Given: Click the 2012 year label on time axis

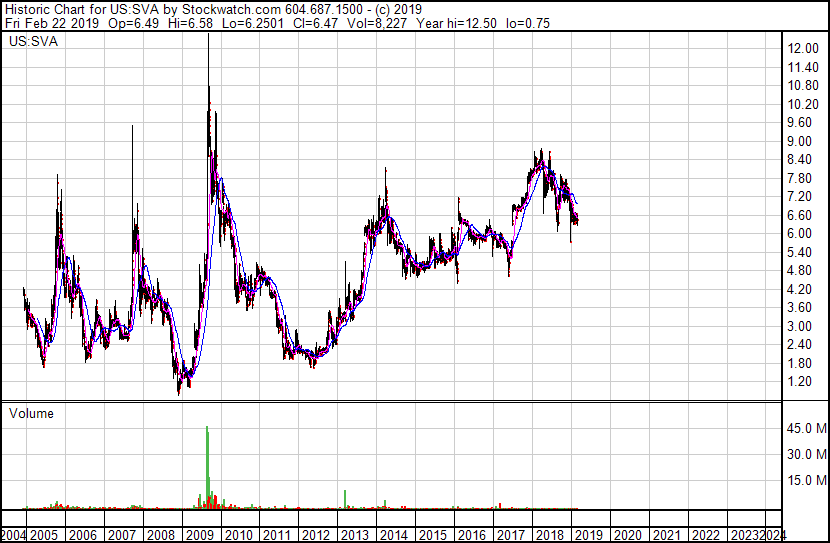Looking at the screenshot, I should click(x=316, y=535).
